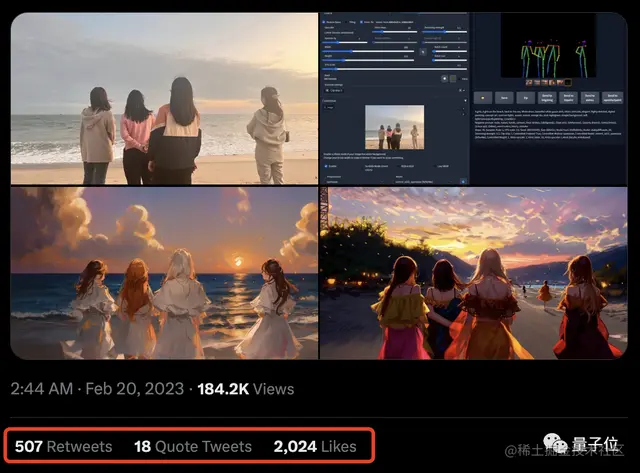Click the 184.2K Views count
640x473 pixels.
246,389
